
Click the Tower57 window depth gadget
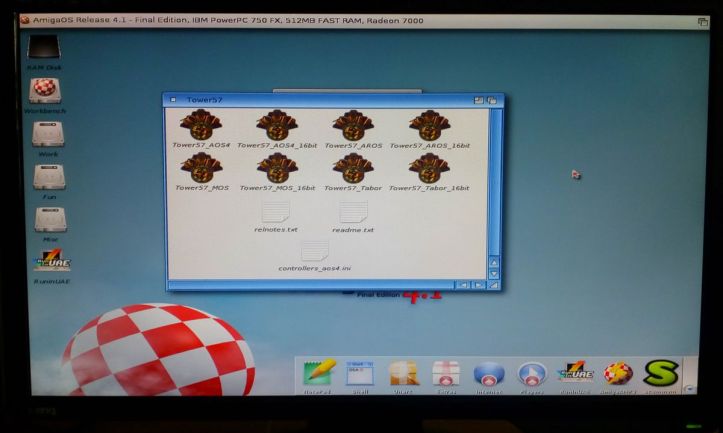tap(492, 100)
